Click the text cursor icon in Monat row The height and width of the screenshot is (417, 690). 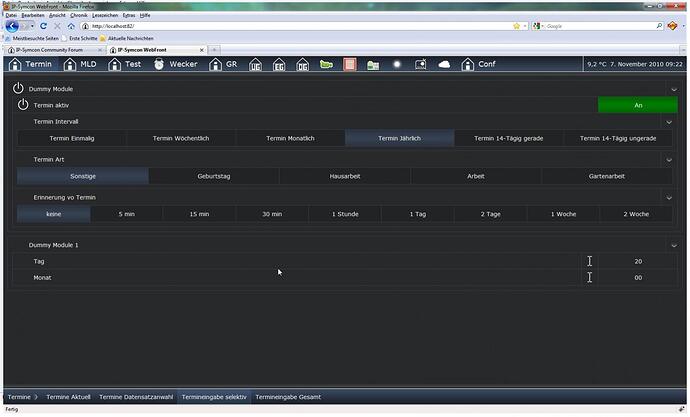pos(590,278)
